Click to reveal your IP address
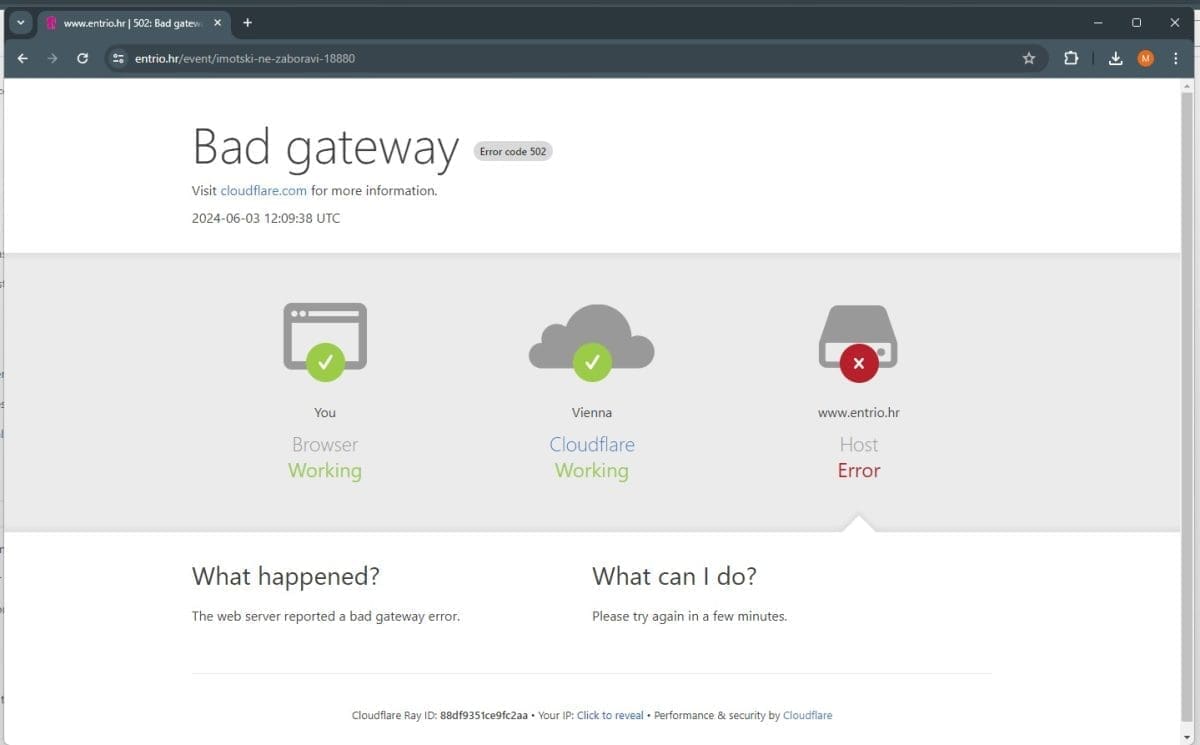Viewport: 1200px width, 745px height. click(610, 715)
